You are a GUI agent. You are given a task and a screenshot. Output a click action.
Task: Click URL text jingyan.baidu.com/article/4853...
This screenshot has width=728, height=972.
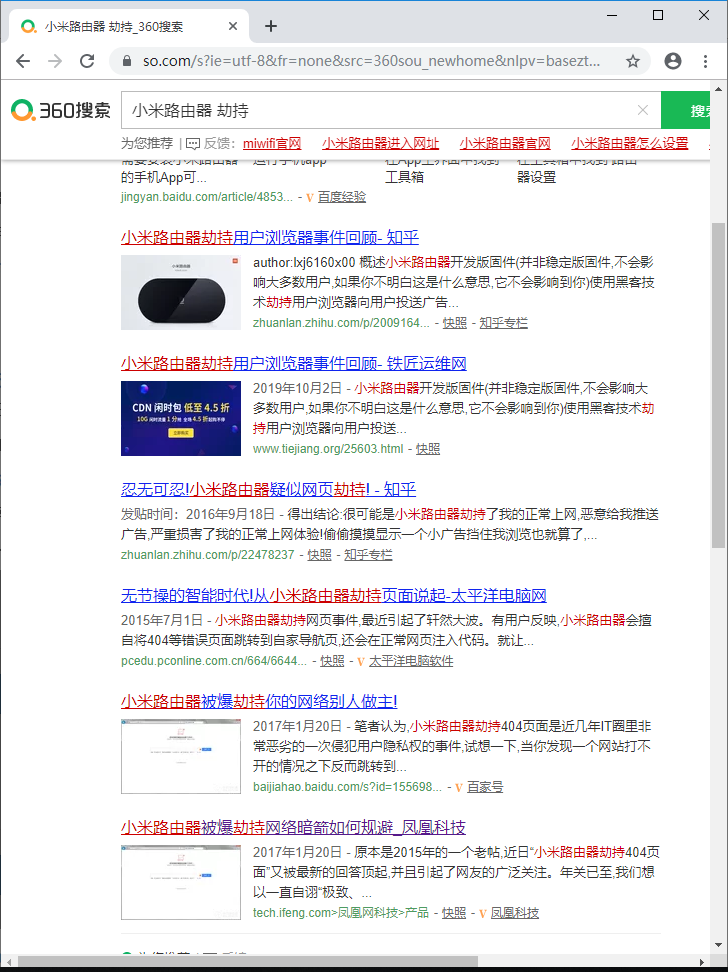pos(207,197)
